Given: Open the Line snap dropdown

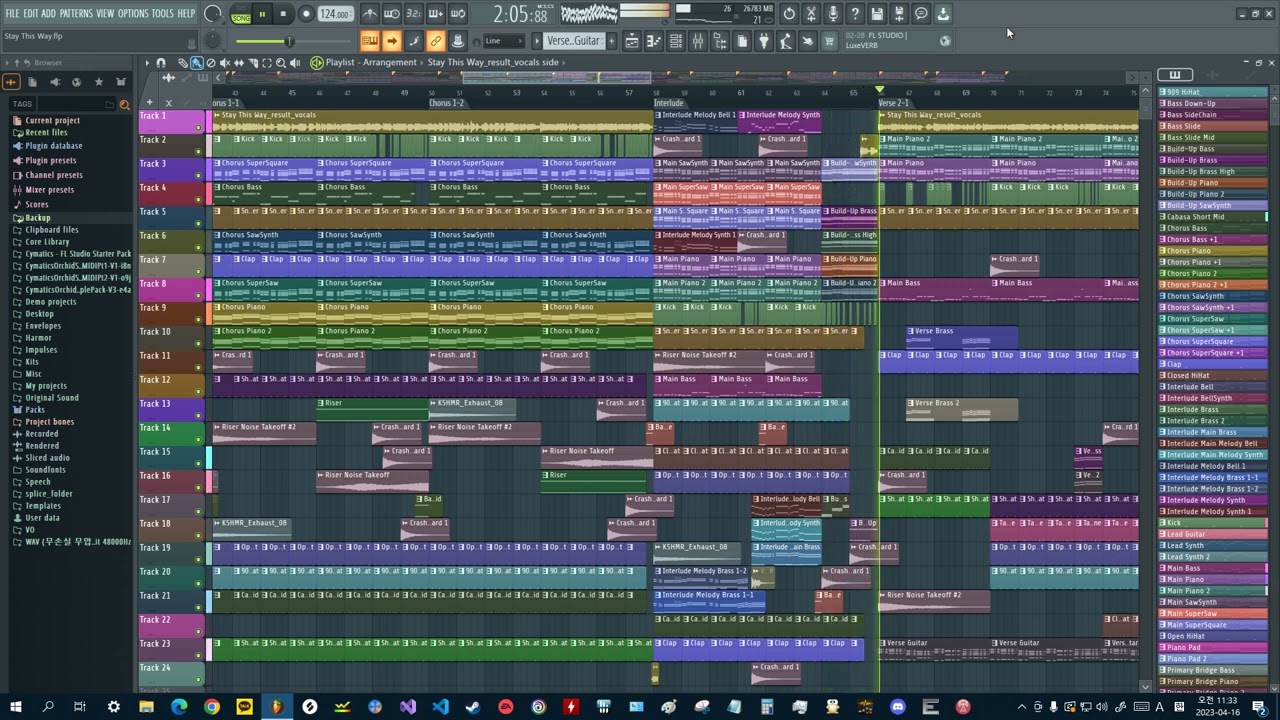Looking at the screenshot, I should coord(503,41).
